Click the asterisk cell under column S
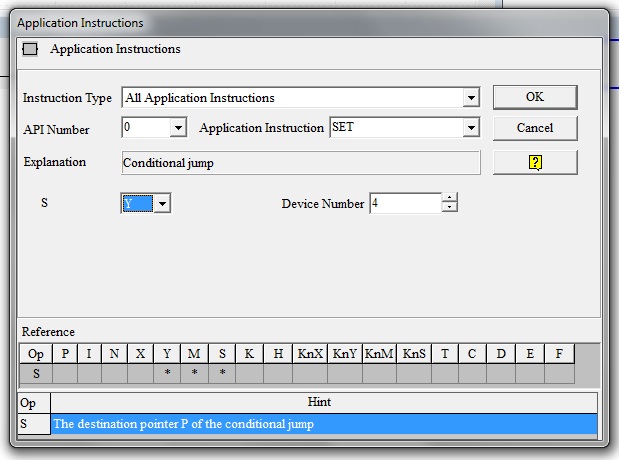The height and width of the screenshot is (460, 619). click(222, 373)
